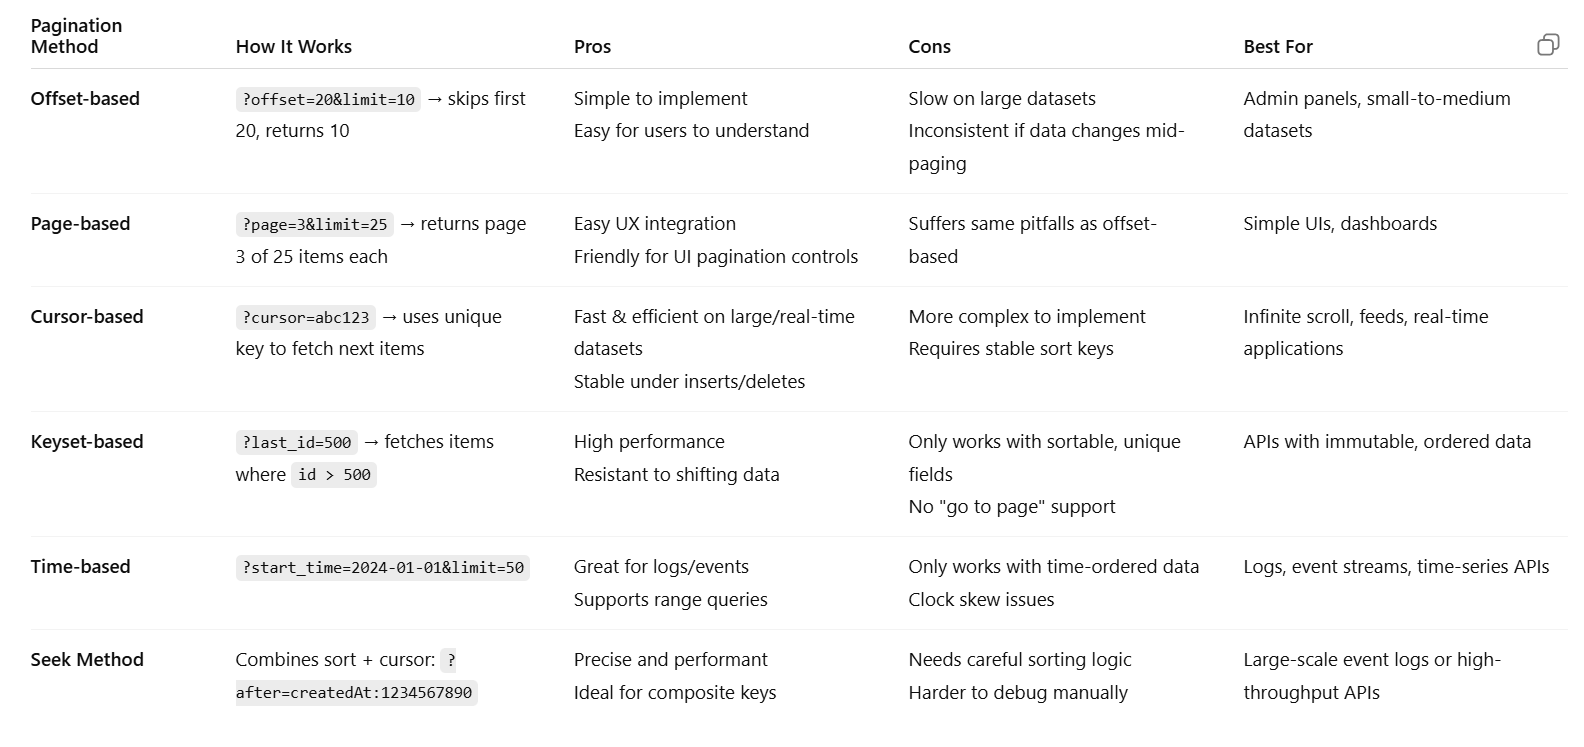Image resolution: width=1584 pixels, height=747 pixels.
Task: Click the "id > 500" inline code
Action: pyautogui.click(x=334, y=475)
